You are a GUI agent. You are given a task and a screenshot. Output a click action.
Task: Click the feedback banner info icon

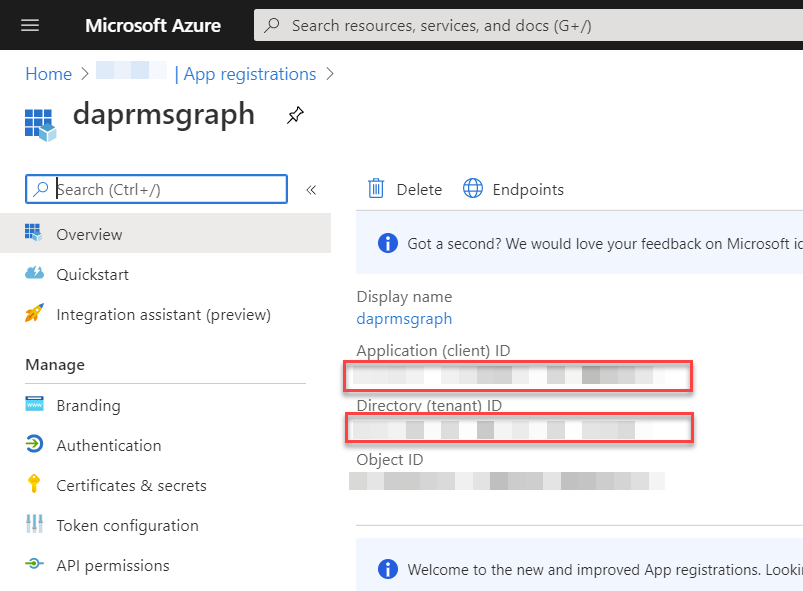388,243
